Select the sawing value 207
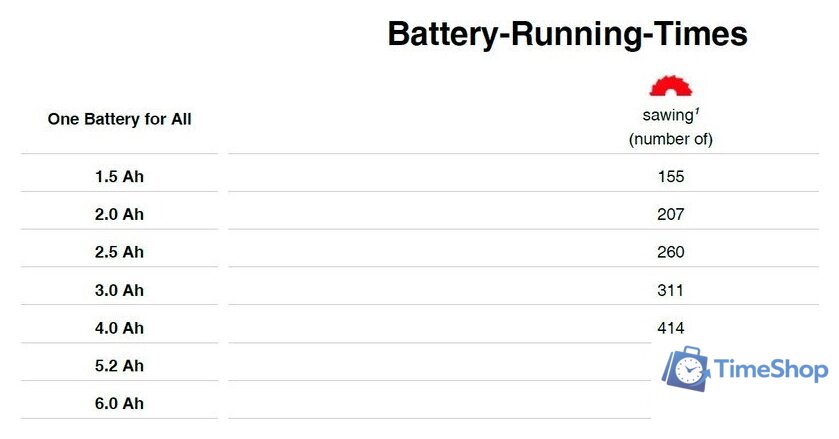 pos(671,214)
